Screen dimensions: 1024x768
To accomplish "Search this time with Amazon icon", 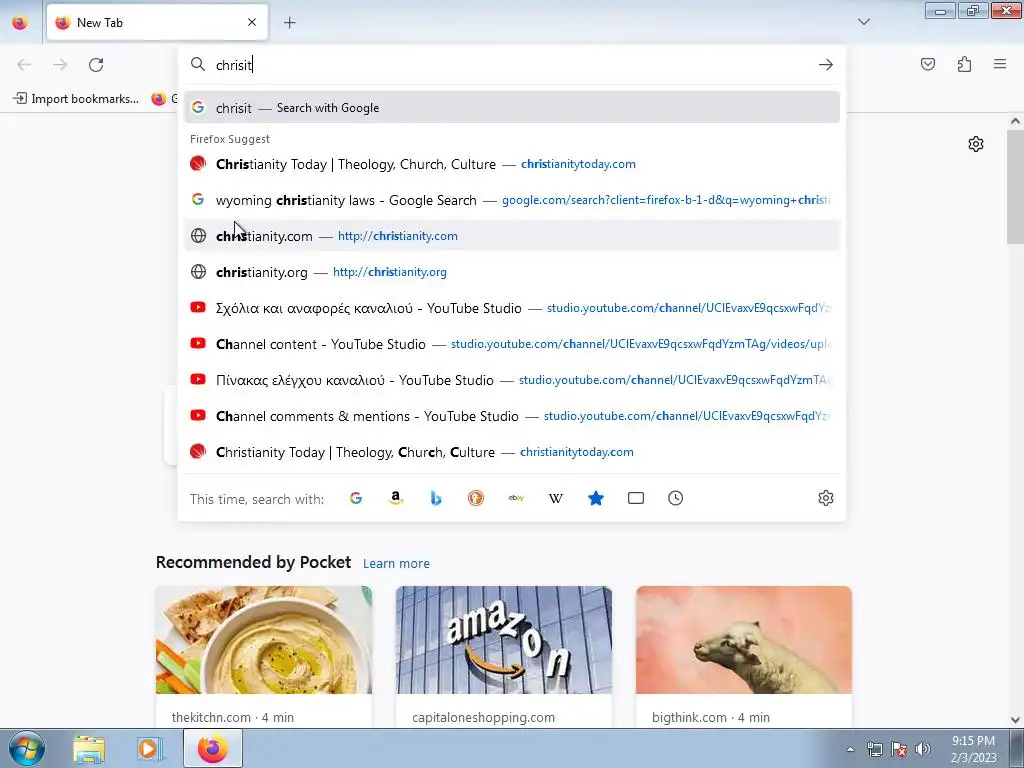I will 396,498.
